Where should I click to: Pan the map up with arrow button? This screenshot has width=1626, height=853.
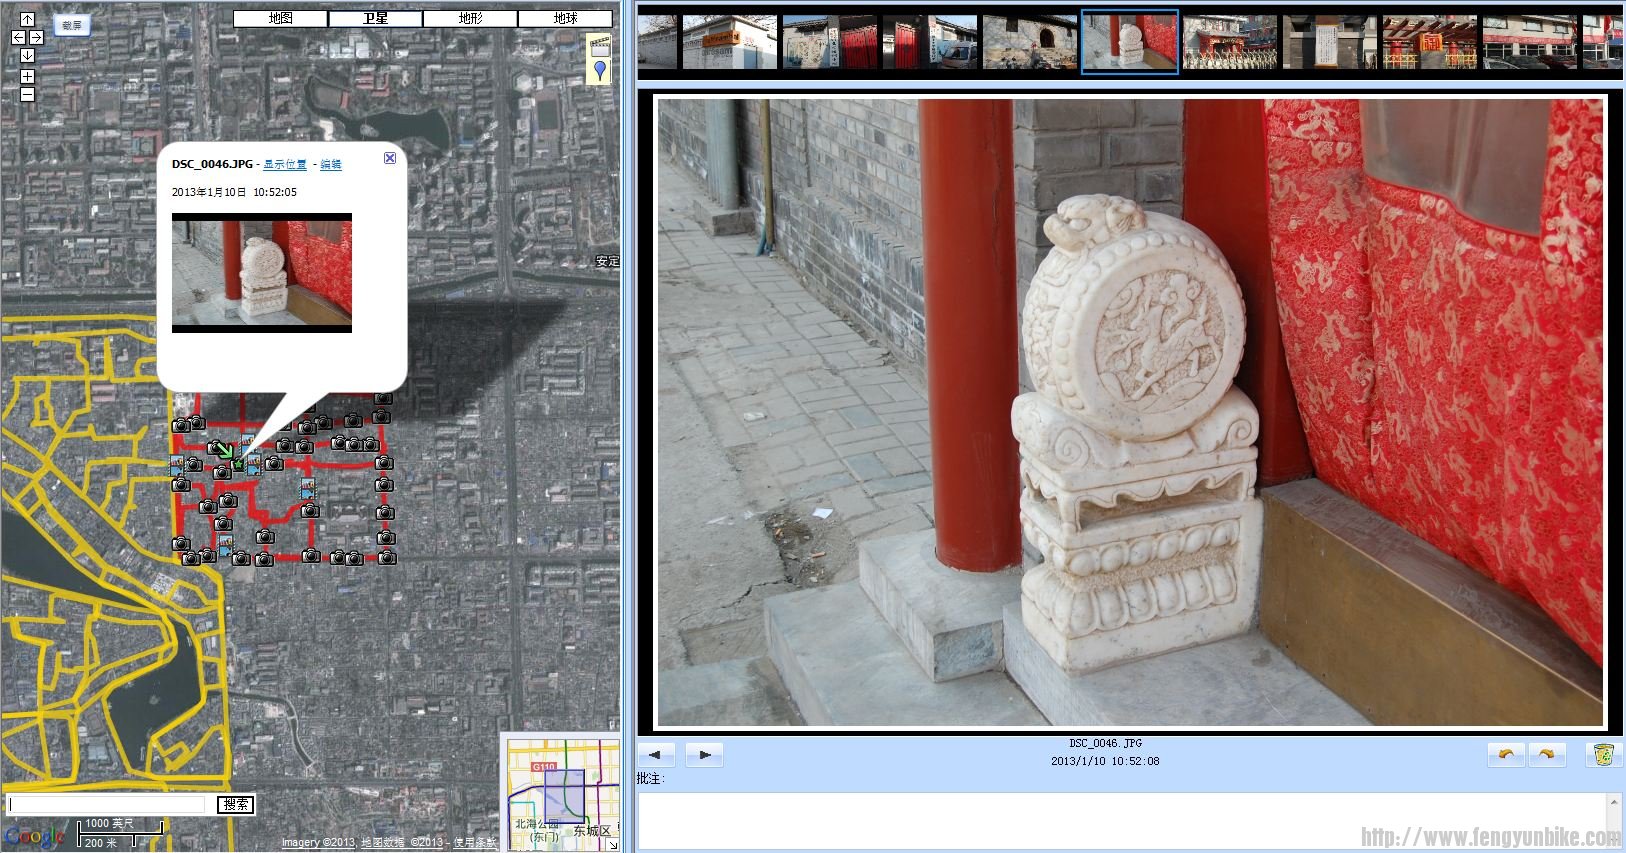[x=27, y=19]
